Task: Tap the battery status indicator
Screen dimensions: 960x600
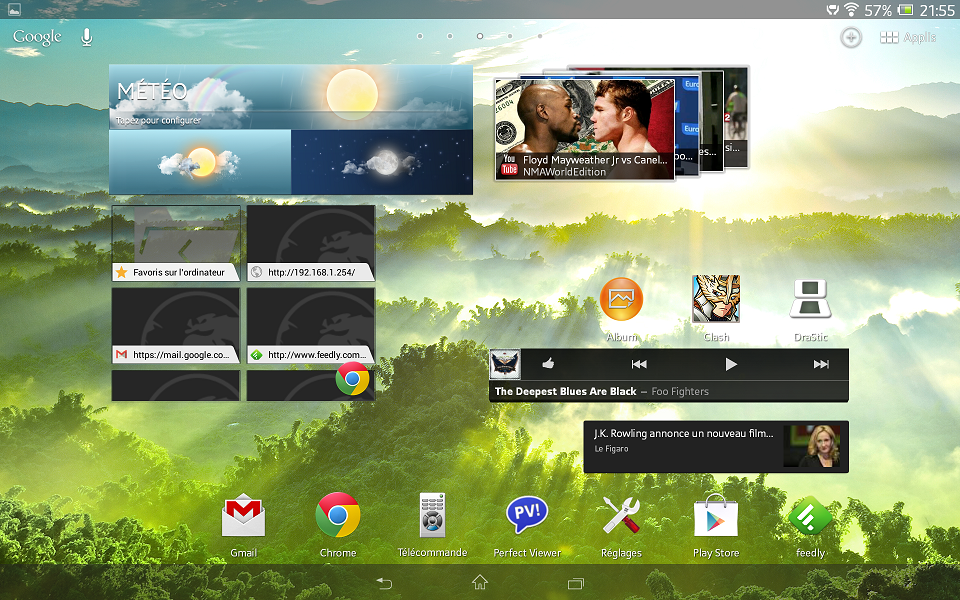Action: pos(905,9)
